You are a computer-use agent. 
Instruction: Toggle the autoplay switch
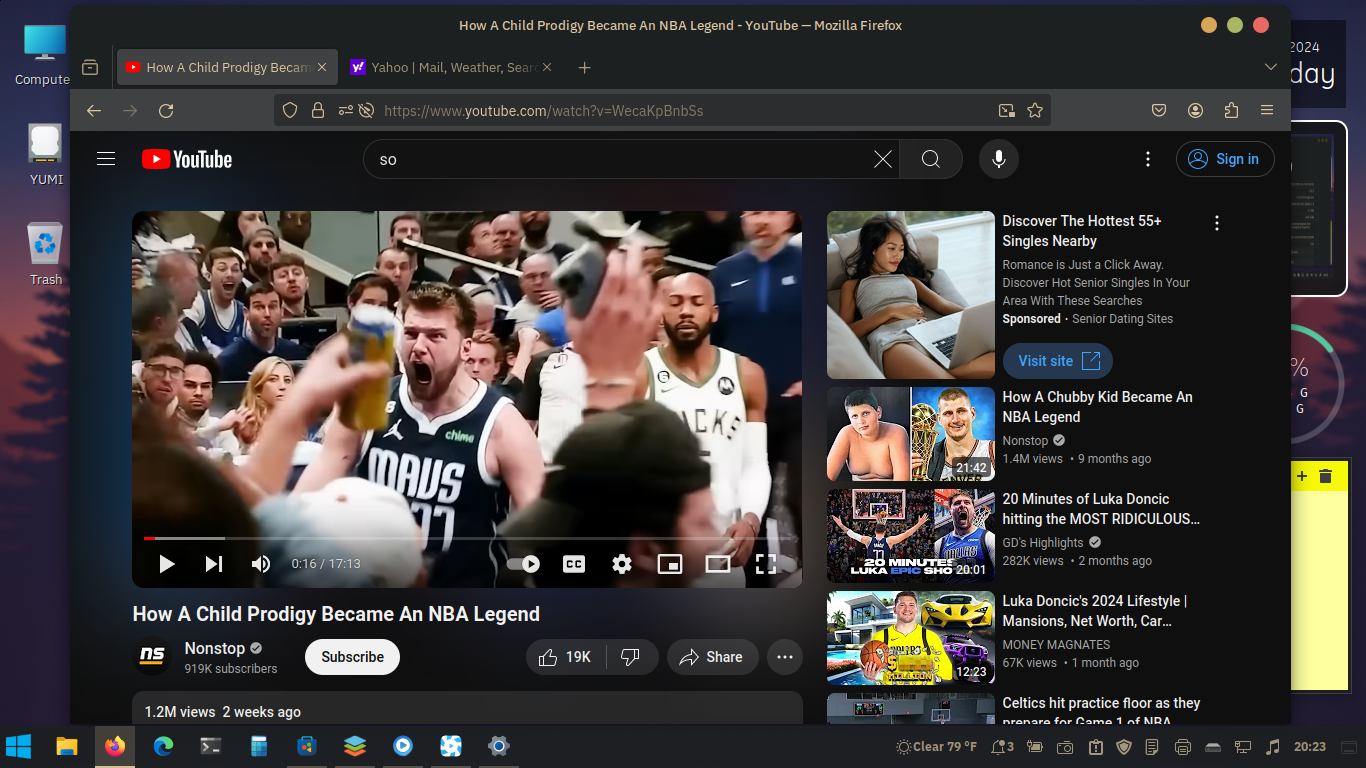click(523, 564)
